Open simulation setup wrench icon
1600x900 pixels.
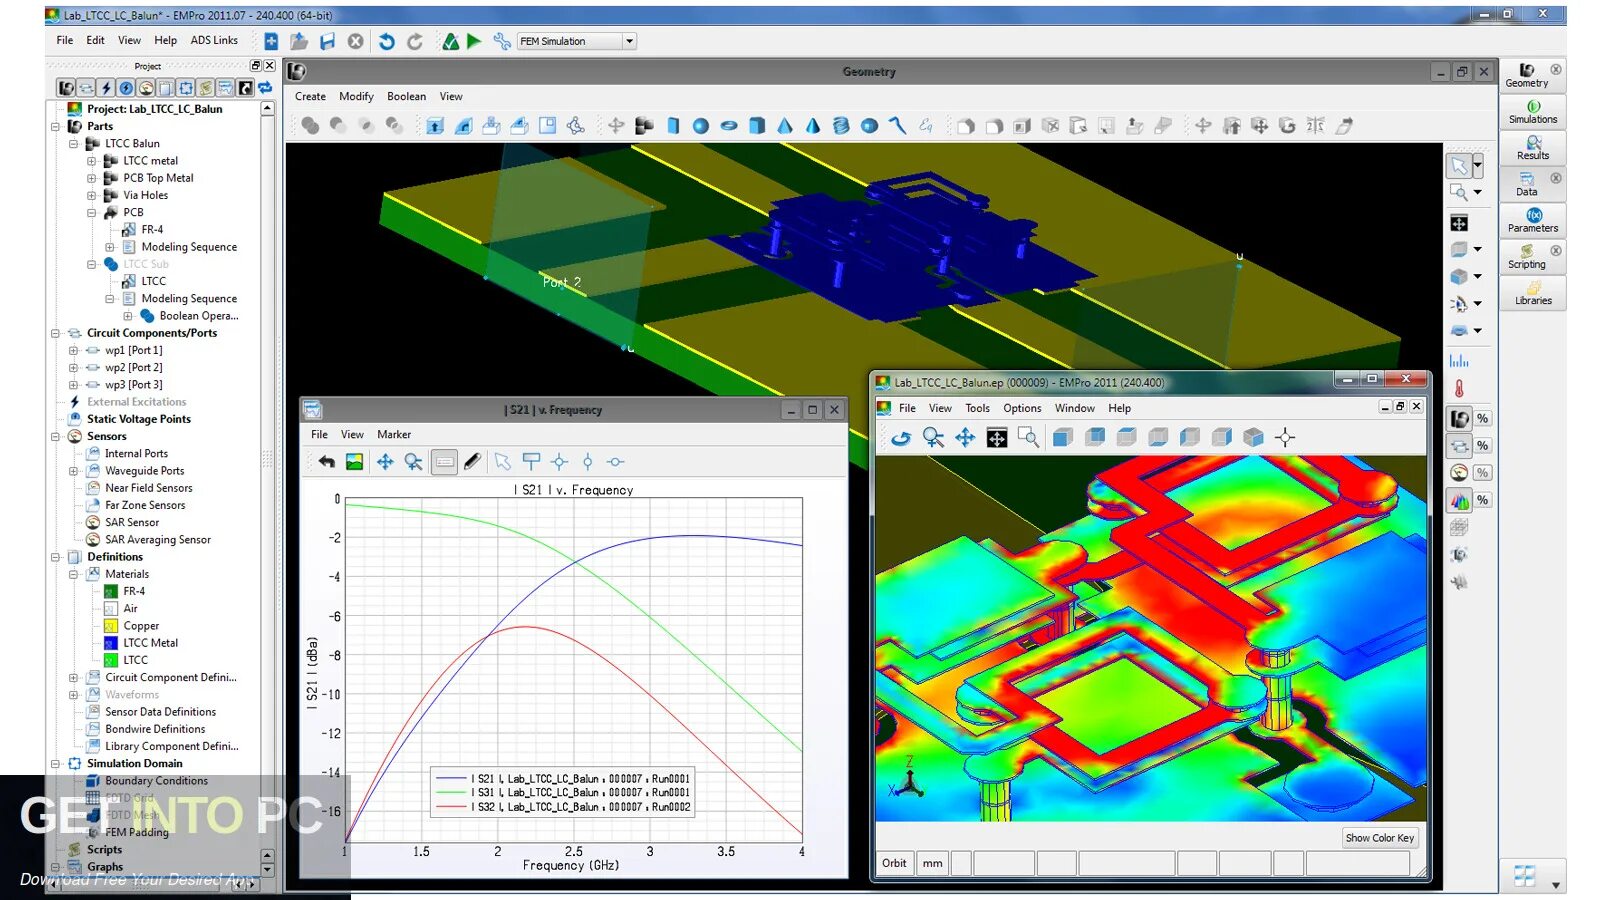502,41
